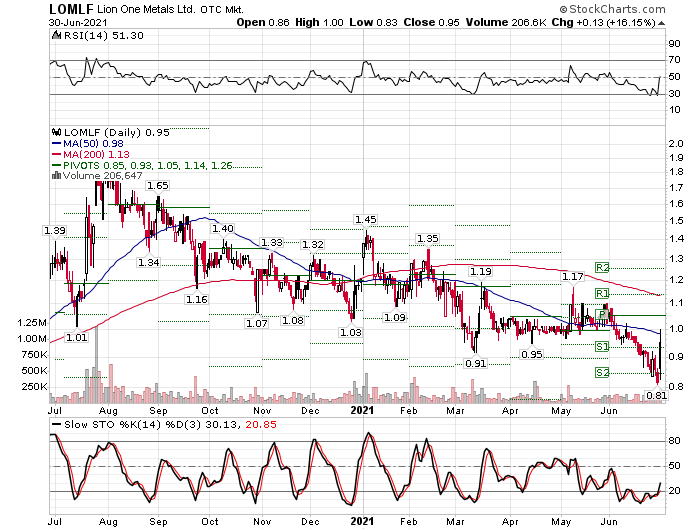Click the 2021 label on price chart axis
Viewport: 700px width, 530px height.
tap(362, 410)
